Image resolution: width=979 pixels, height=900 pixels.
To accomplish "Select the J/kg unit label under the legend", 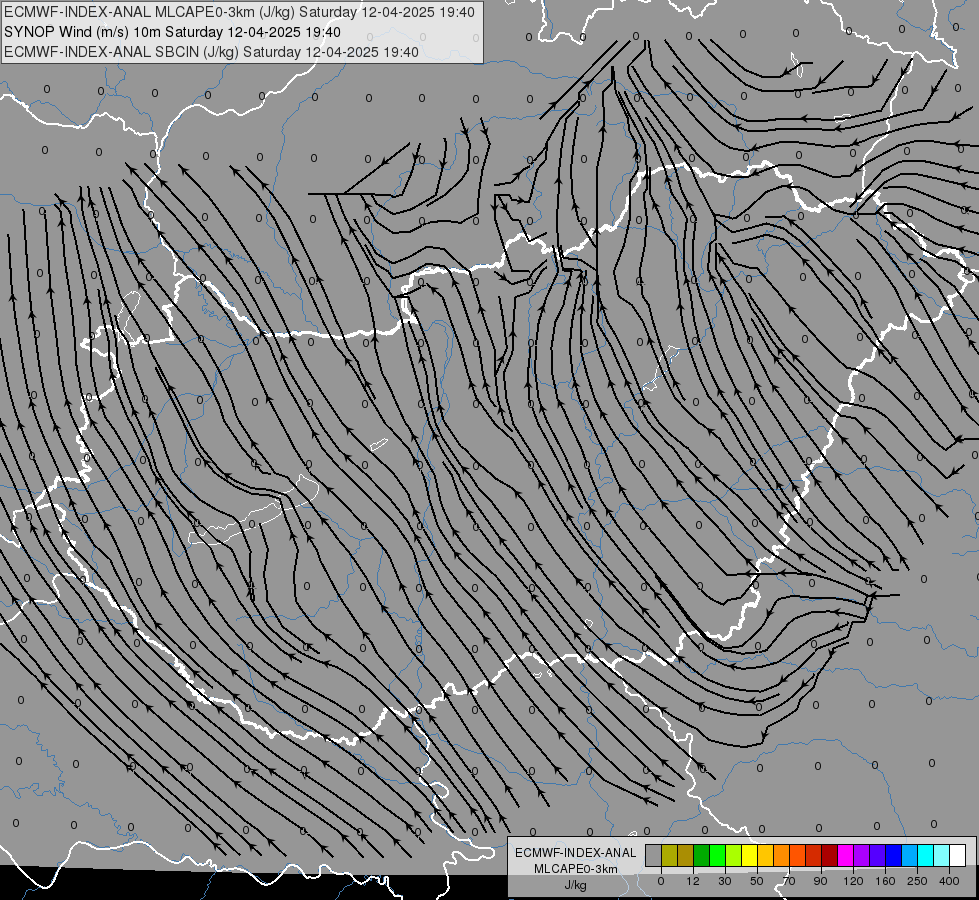I will tap(575, 884).
